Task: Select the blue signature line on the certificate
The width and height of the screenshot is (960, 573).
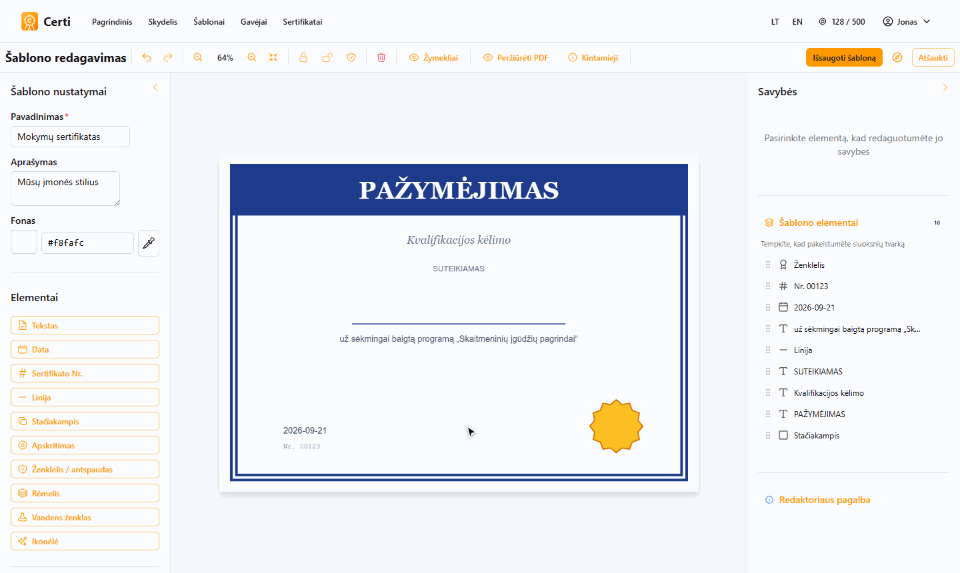Action: tap(459, 323)
